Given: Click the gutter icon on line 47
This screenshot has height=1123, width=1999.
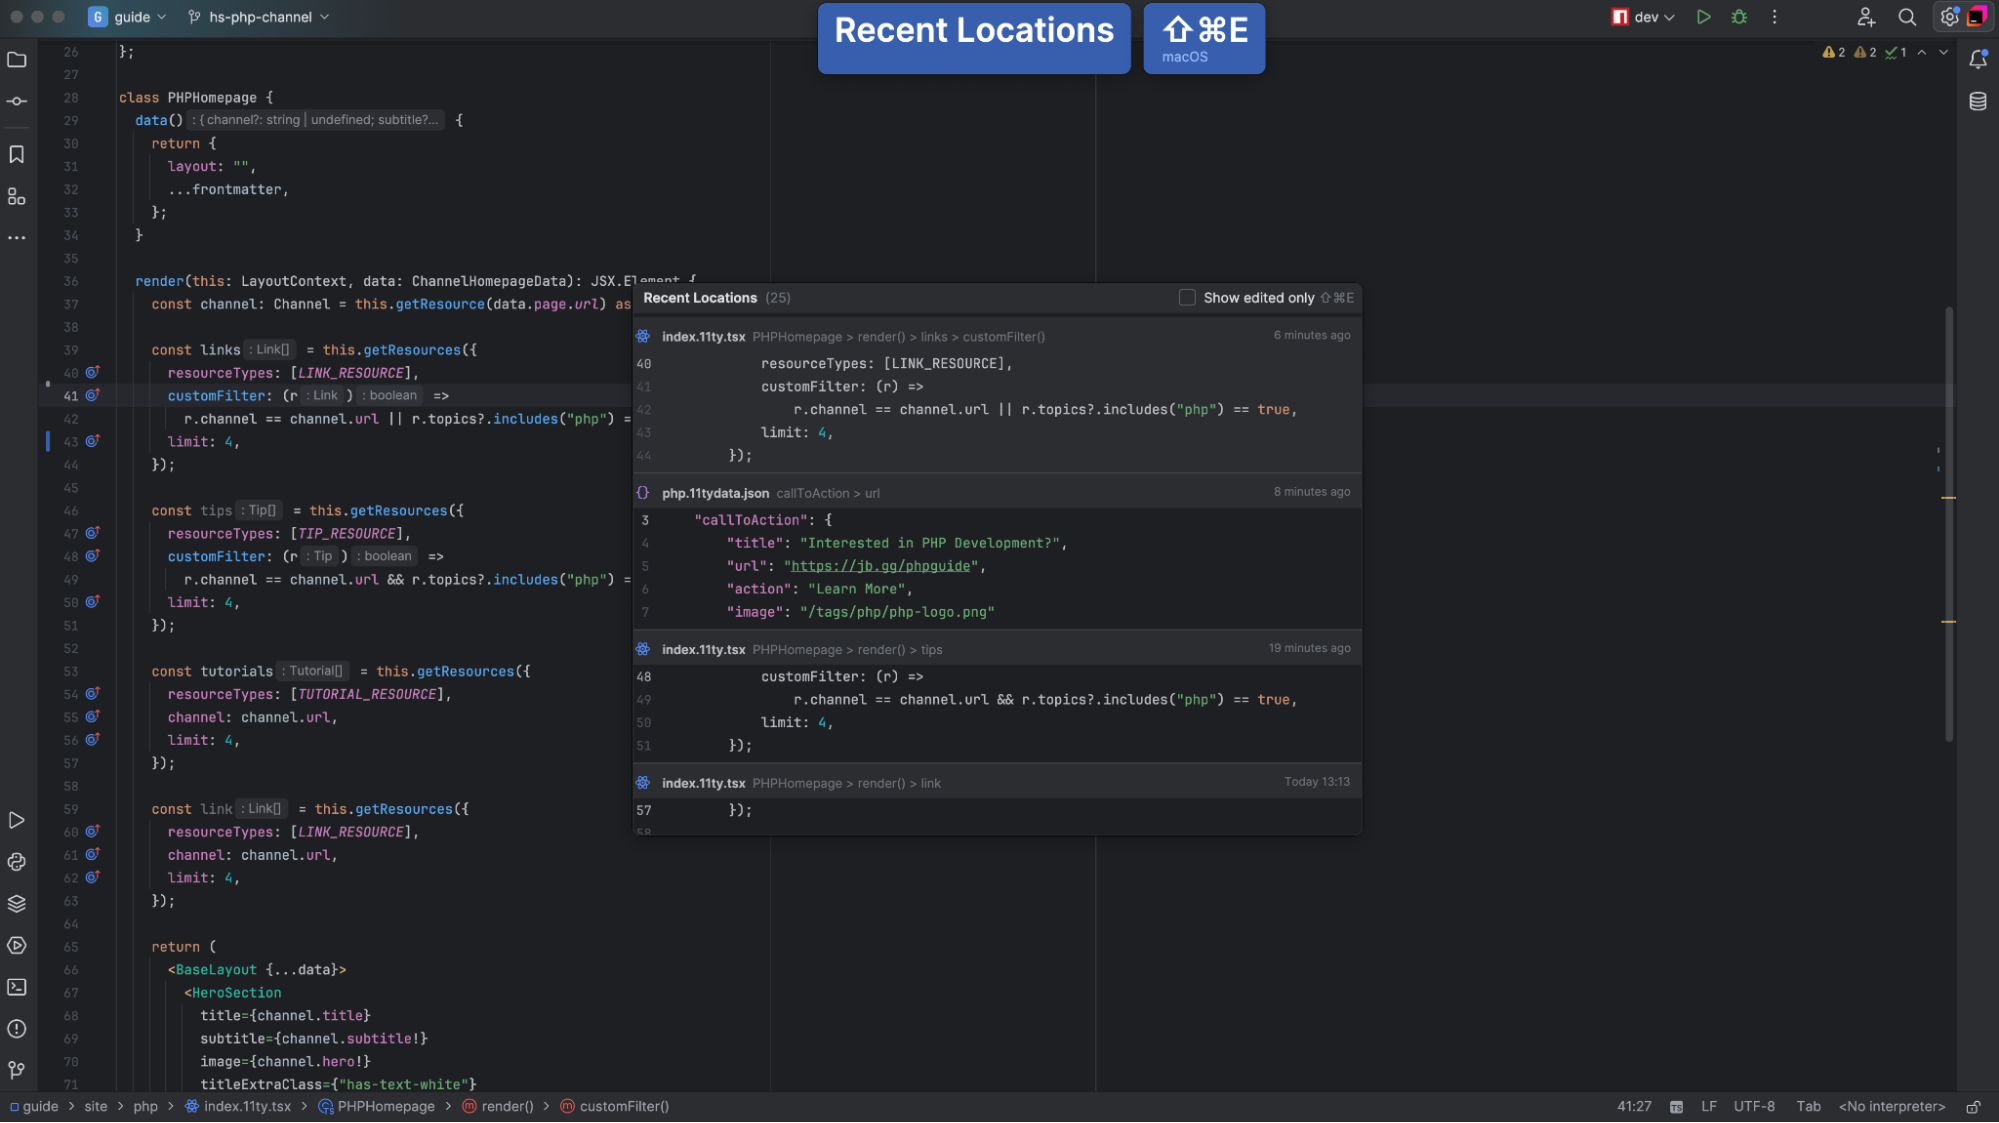Looking at the screenshot, I should tap(92, 533).
